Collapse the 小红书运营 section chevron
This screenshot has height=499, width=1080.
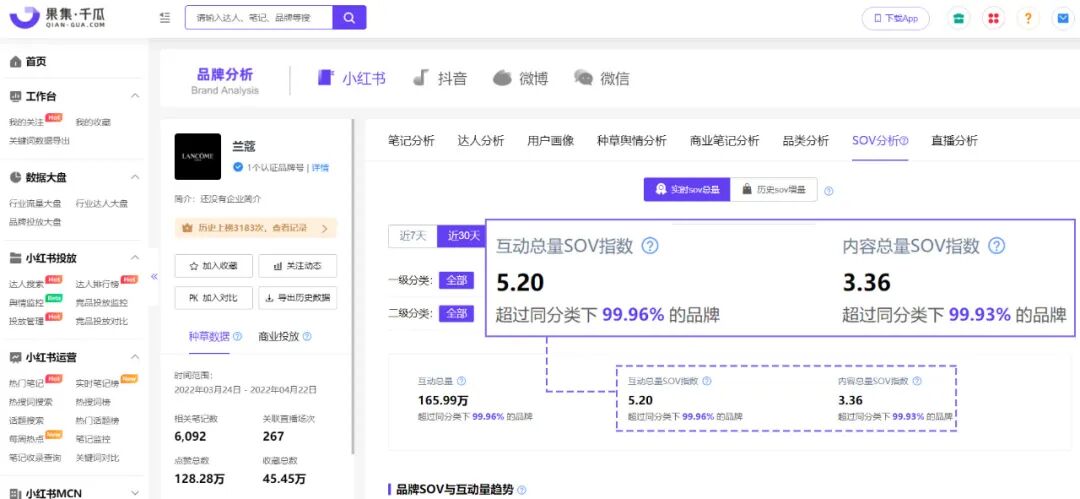[x=135, y=357]
